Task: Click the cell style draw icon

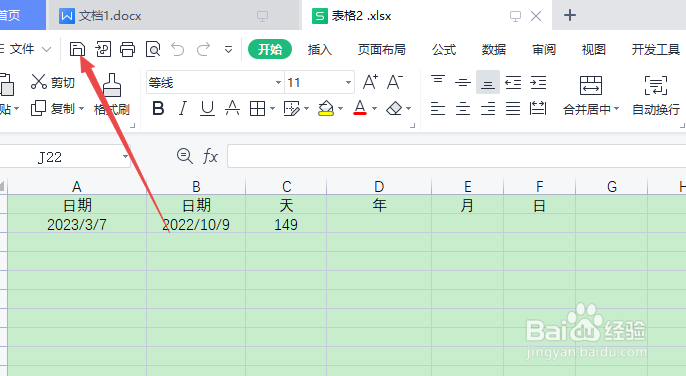Action: [292, 108]
